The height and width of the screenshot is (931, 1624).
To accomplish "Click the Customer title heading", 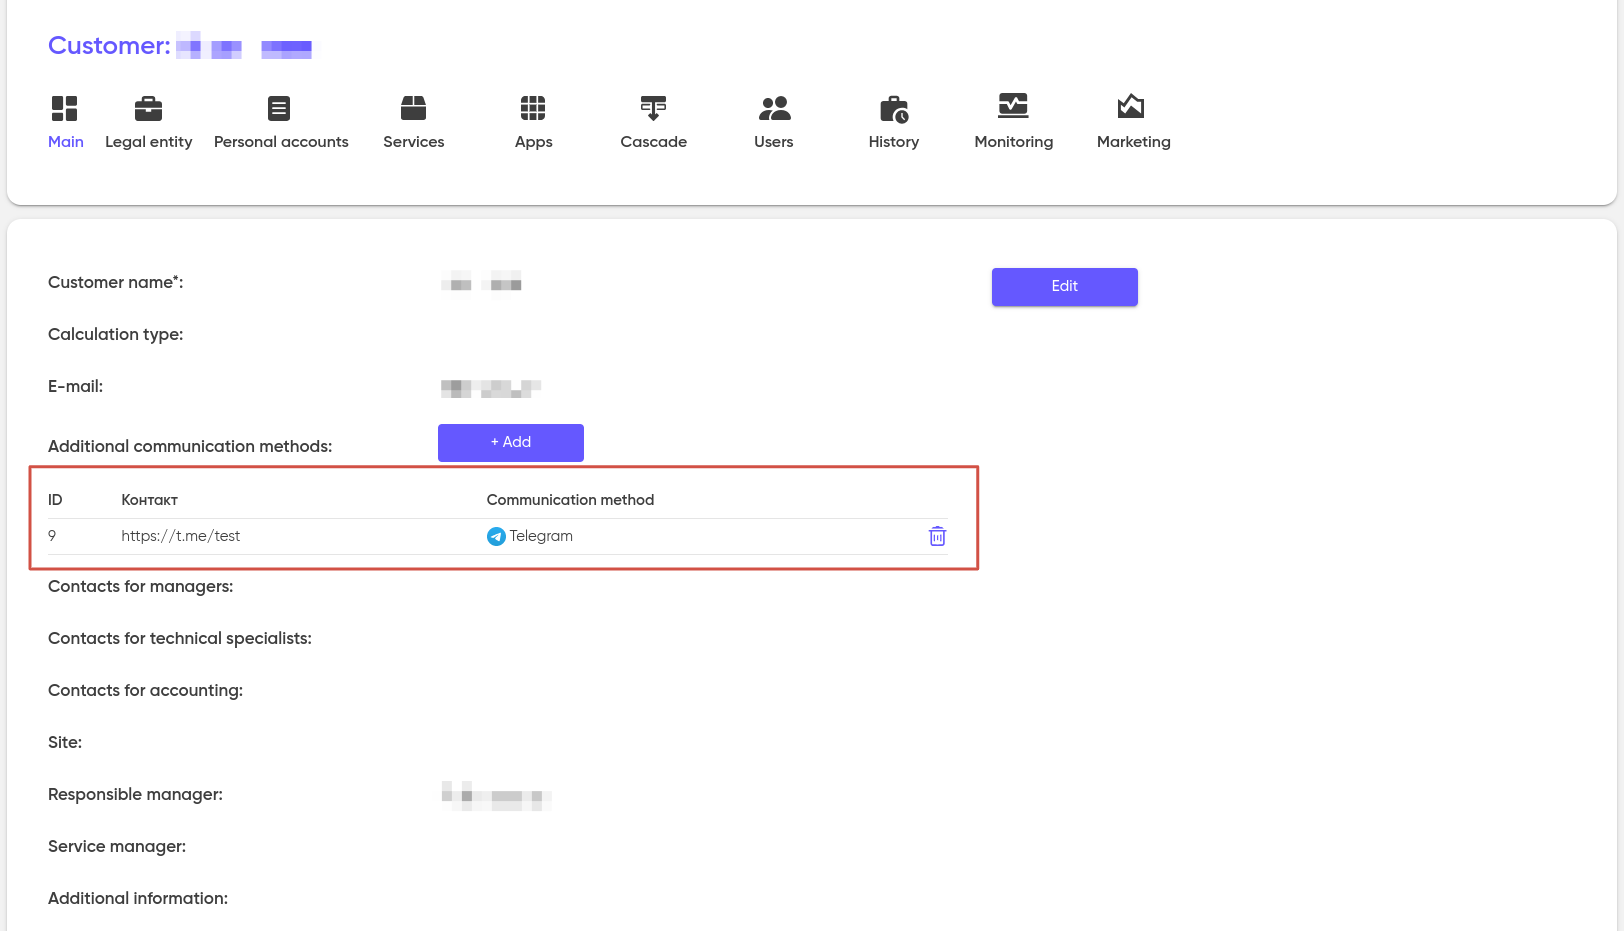I will pos(109,46).
